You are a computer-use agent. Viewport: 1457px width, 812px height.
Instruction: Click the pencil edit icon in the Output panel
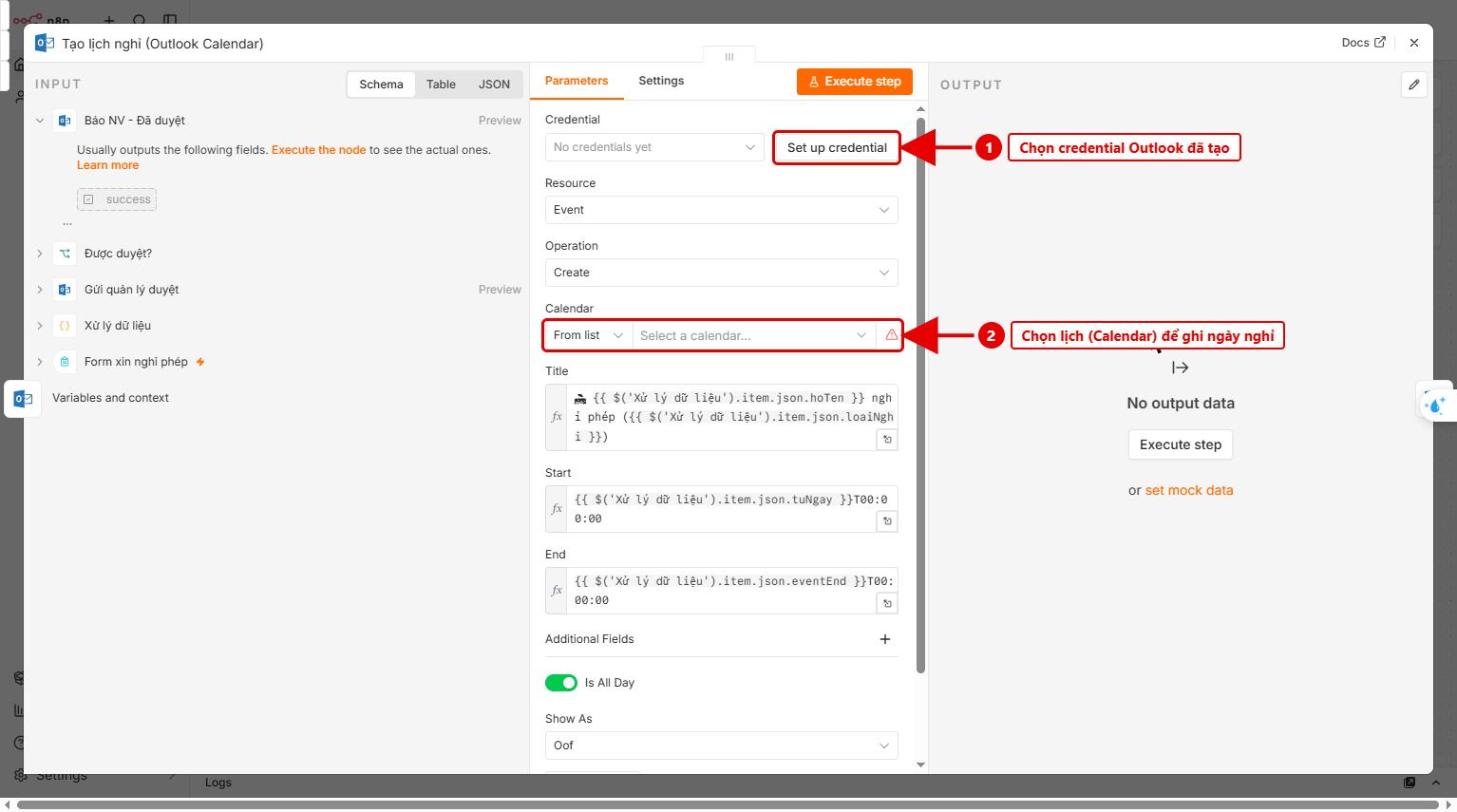pyautogui.click(x=1414, y=85)
